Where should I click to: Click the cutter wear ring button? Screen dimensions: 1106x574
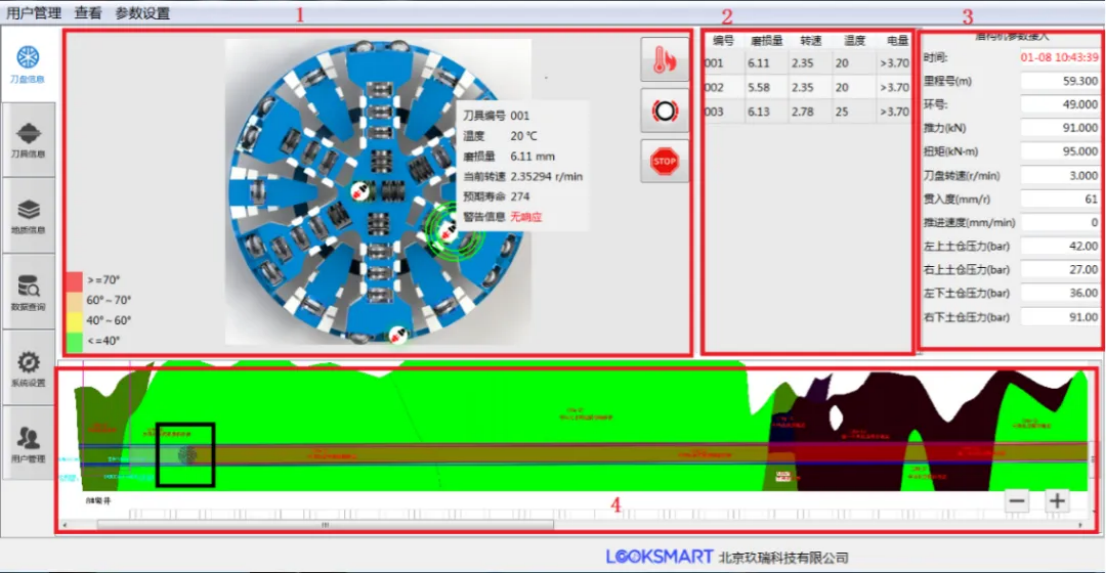tap(664, 110)
